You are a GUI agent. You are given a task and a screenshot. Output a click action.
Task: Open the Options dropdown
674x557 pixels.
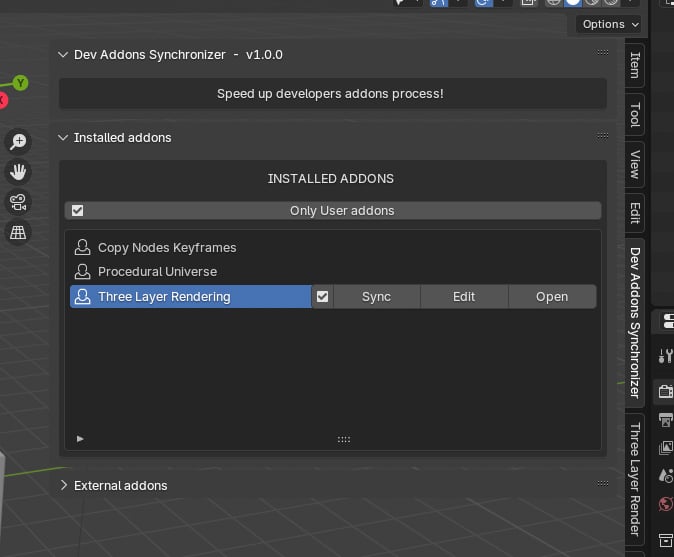[x=608, y=24]
